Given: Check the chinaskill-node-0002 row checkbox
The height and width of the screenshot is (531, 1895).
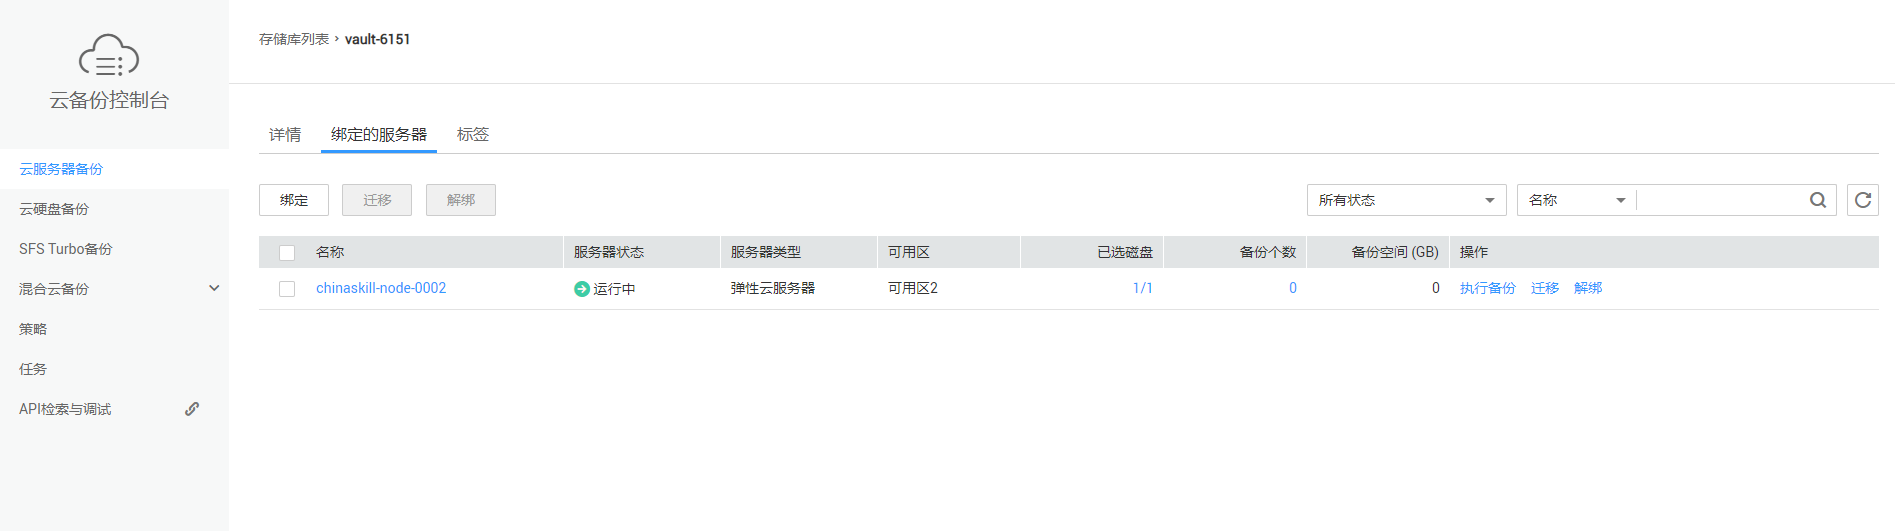Looking at the screenshot, I should [287, 289].
